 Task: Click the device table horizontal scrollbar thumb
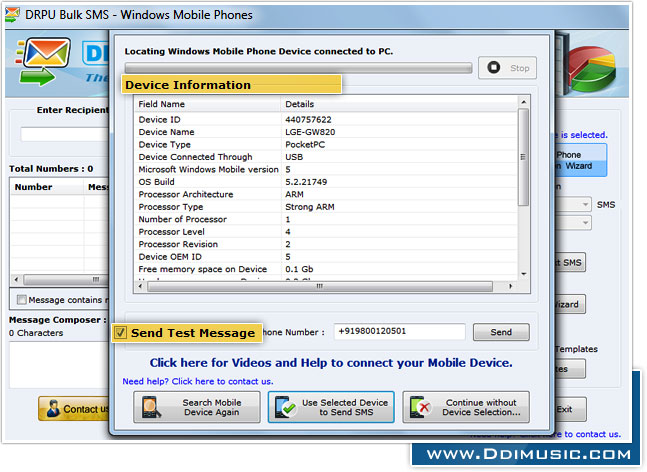320,286
